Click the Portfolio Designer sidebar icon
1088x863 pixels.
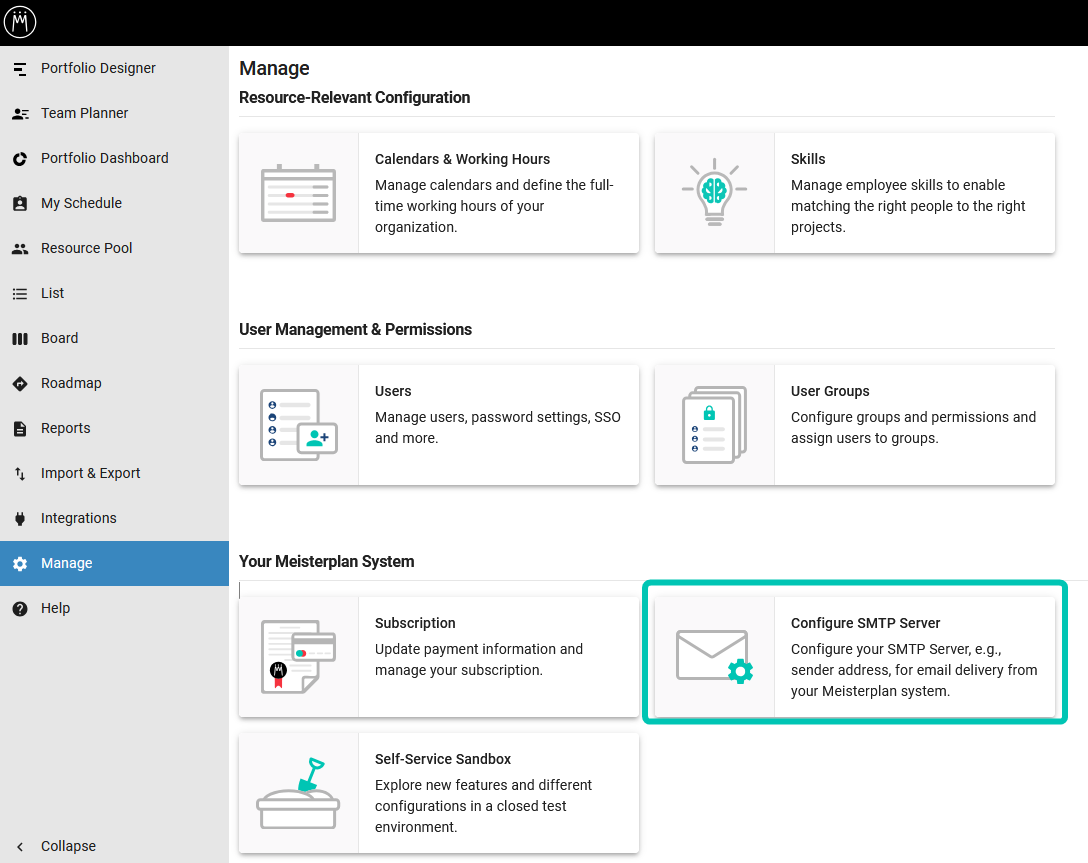click(x=20, y=69)
